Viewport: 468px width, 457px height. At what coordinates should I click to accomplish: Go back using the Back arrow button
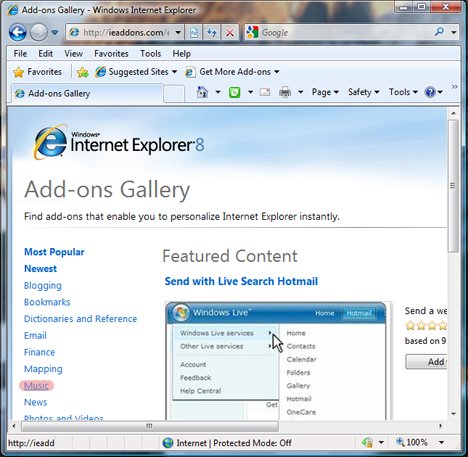pyautogui.click(x=18, y=33)
